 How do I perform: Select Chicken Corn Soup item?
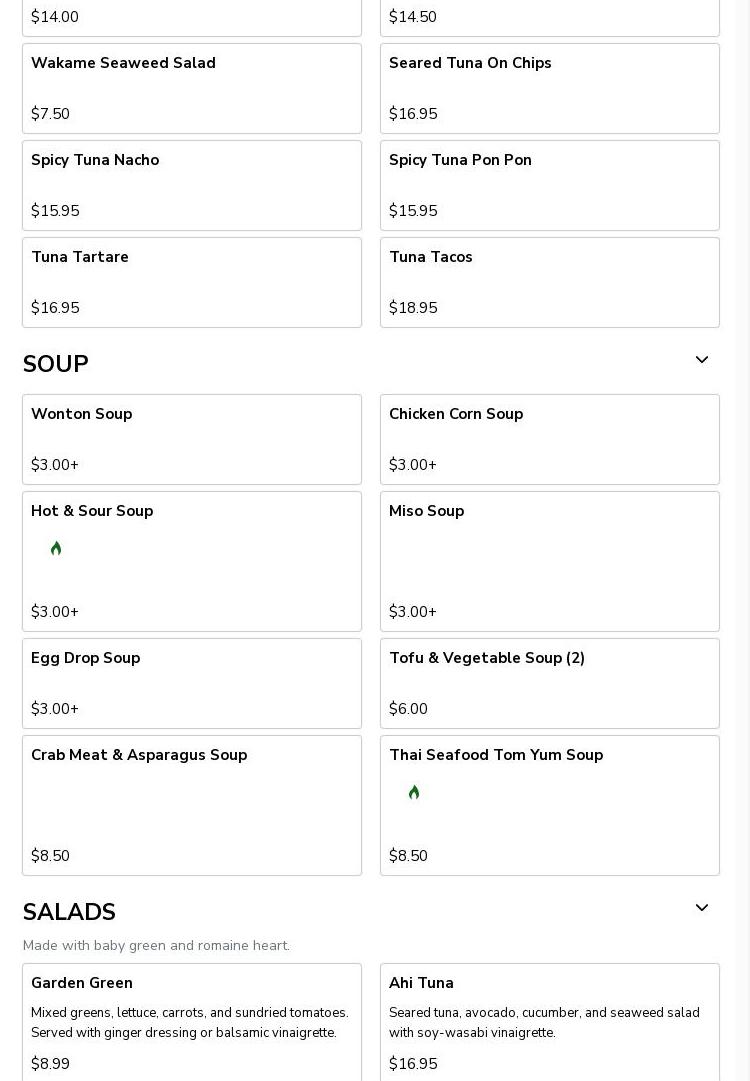(x=550, y=439)
